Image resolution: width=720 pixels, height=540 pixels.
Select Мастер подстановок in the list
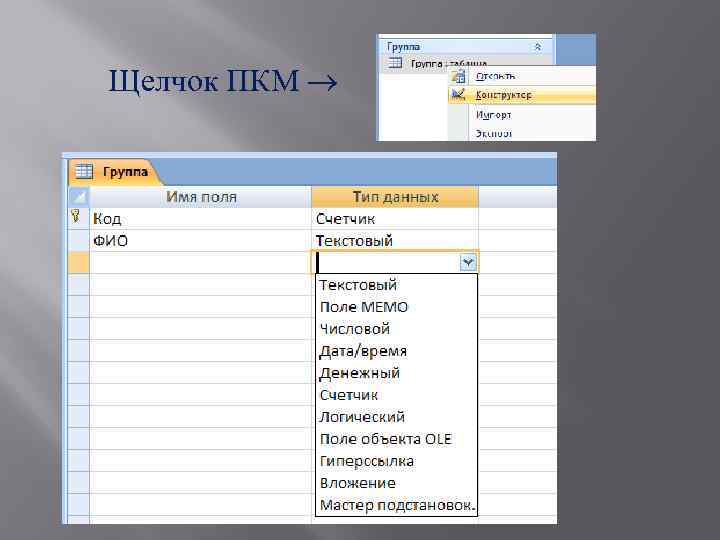point(396,505)
